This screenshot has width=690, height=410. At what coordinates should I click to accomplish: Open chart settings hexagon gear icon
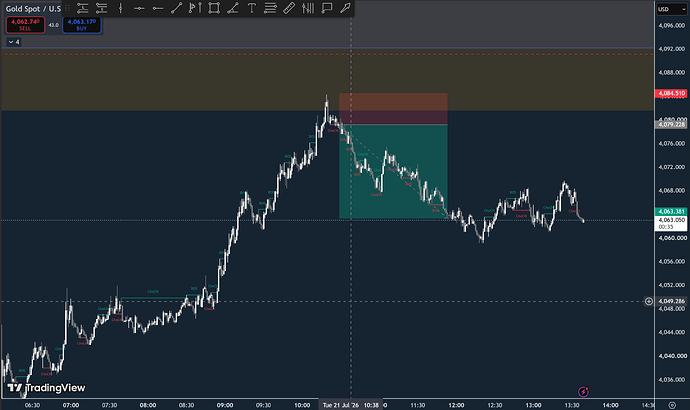[672, 405]
